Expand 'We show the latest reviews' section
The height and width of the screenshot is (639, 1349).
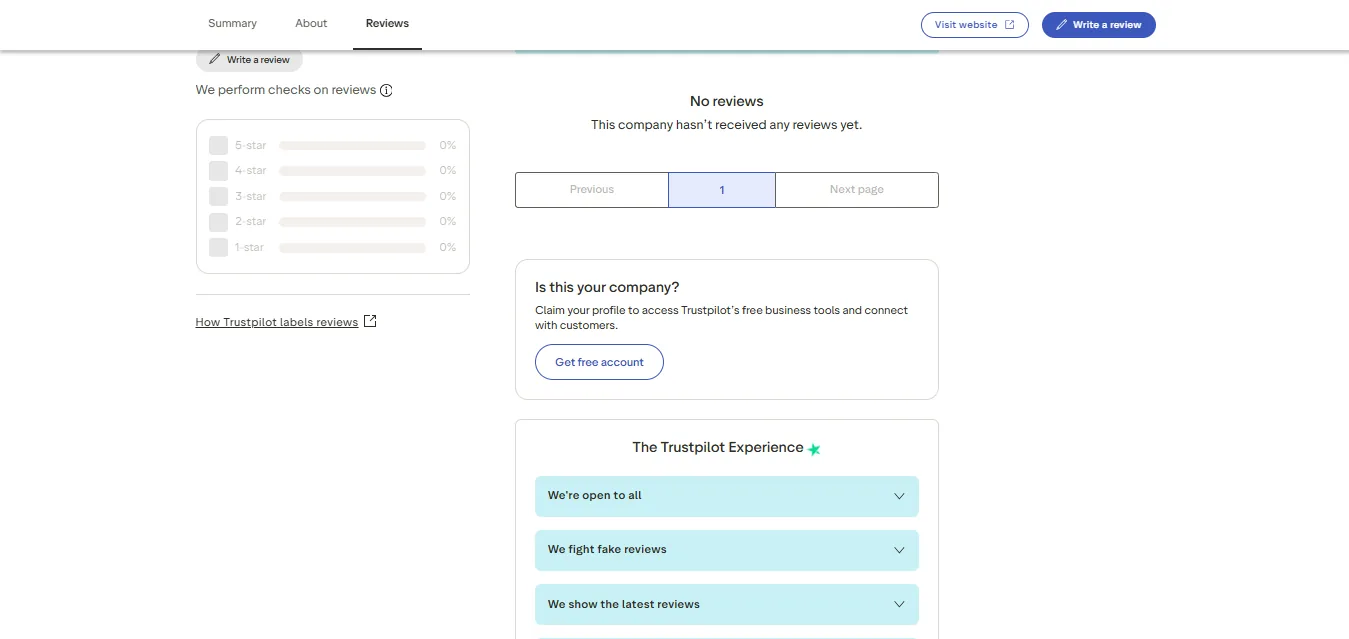[x=727, y=604]
